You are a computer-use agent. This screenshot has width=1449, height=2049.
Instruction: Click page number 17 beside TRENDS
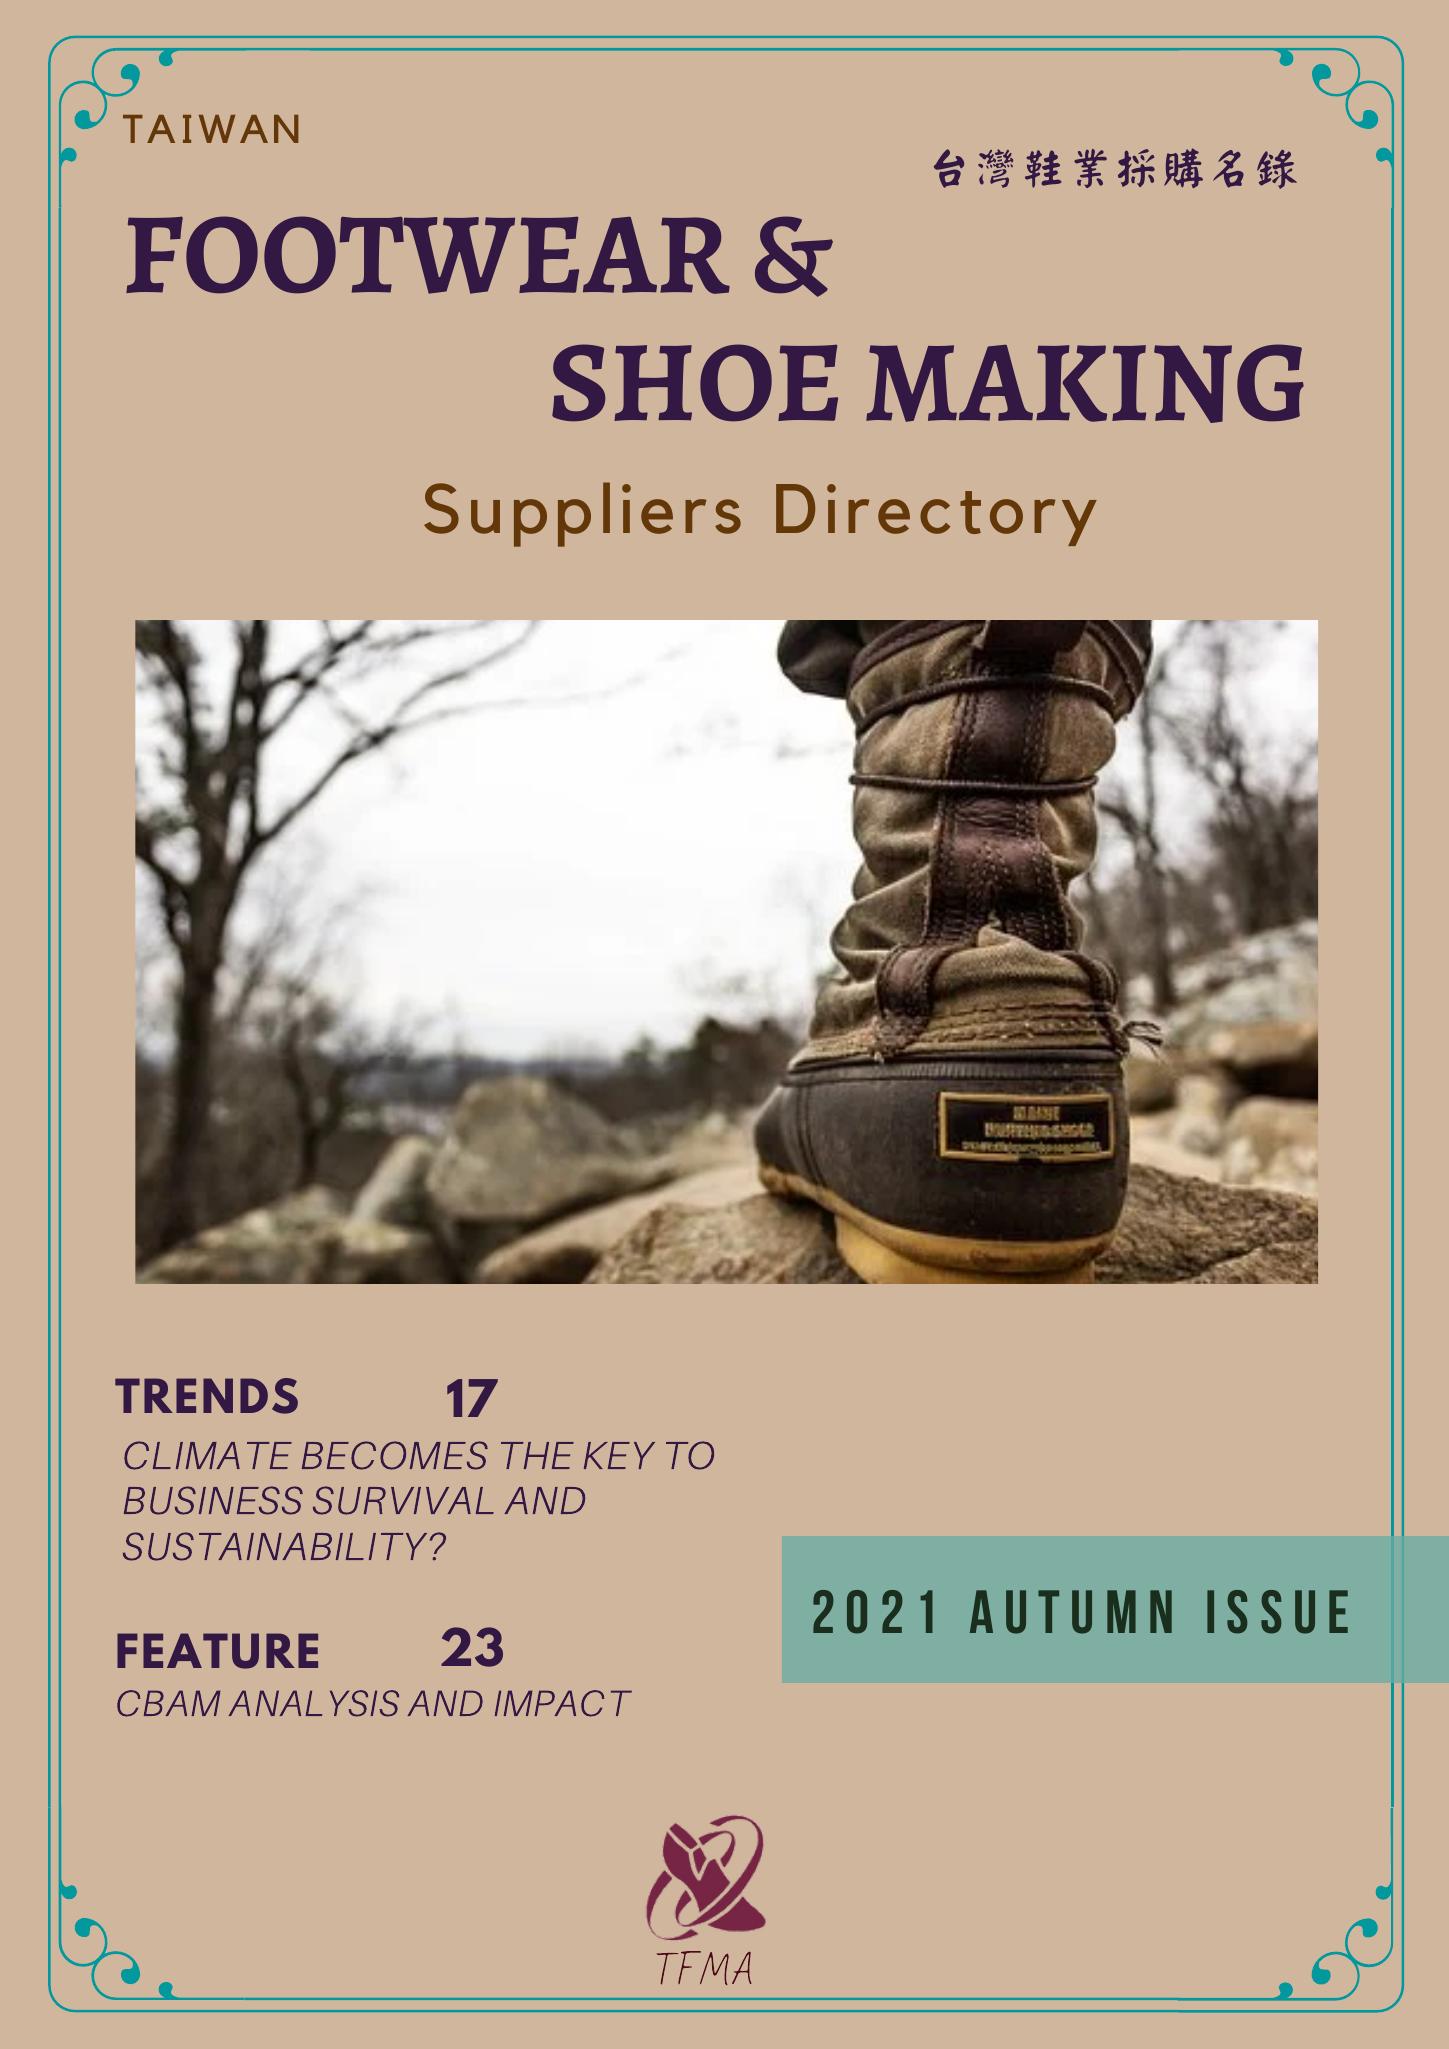pyautogui.click(x=470, y=1399)
